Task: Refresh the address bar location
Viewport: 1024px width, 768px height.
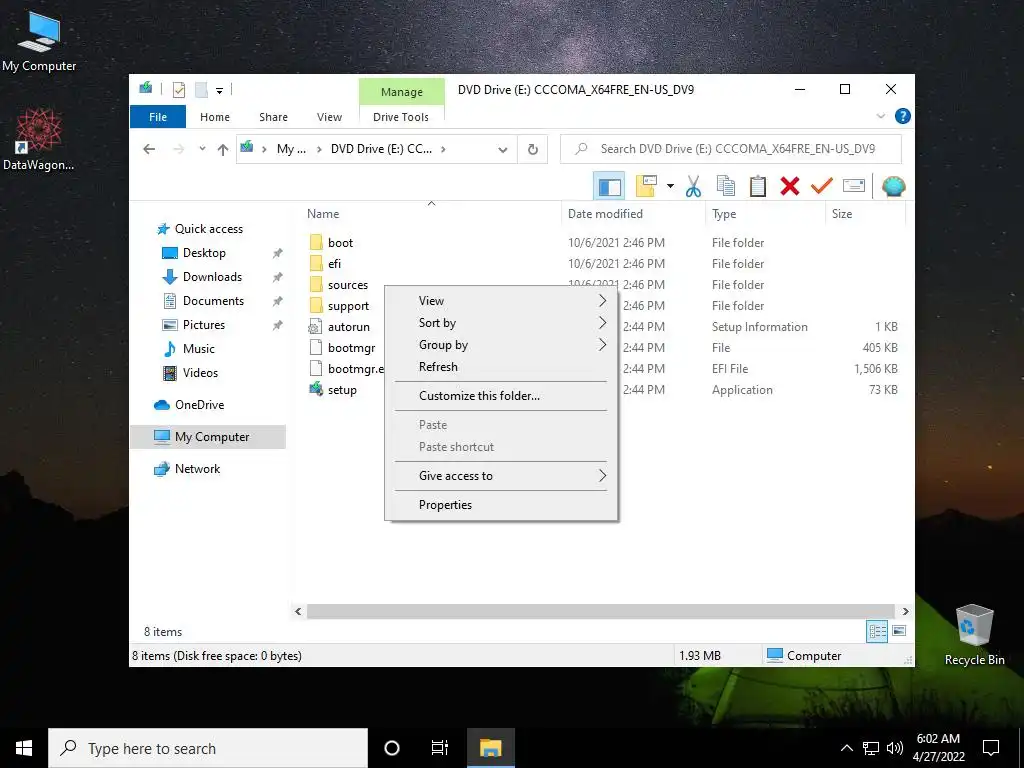Action: tap(533, 150)
